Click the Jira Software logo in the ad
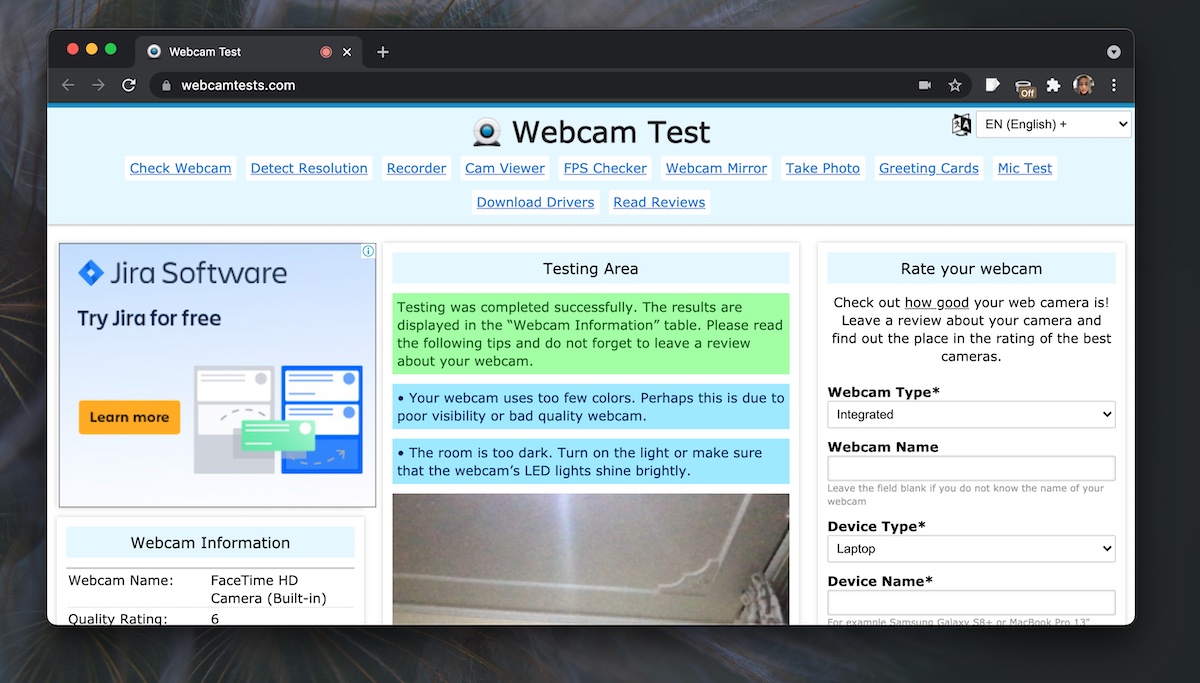 (183, 273)
